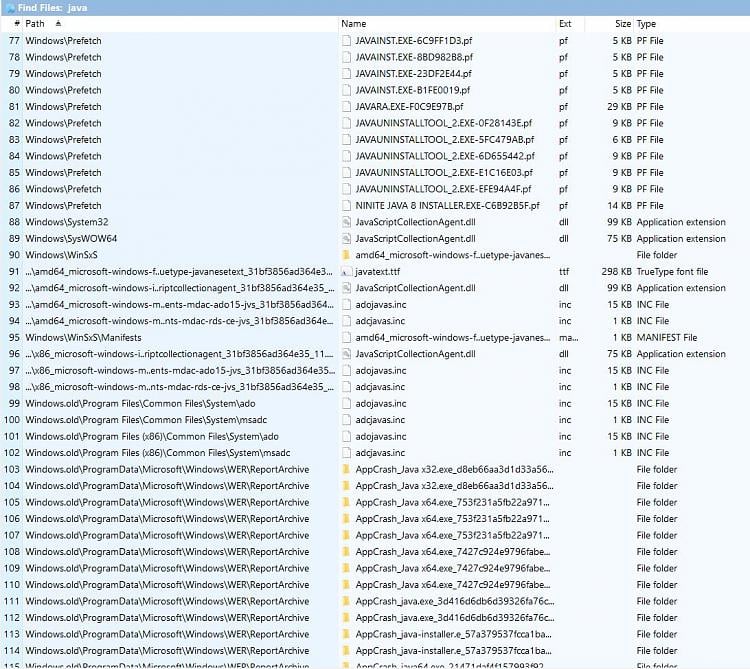This screenshot has width=750, height=669.
Task: Click the Windows\SysWOW64 path in row 89
Action: [x=71, y=239]
